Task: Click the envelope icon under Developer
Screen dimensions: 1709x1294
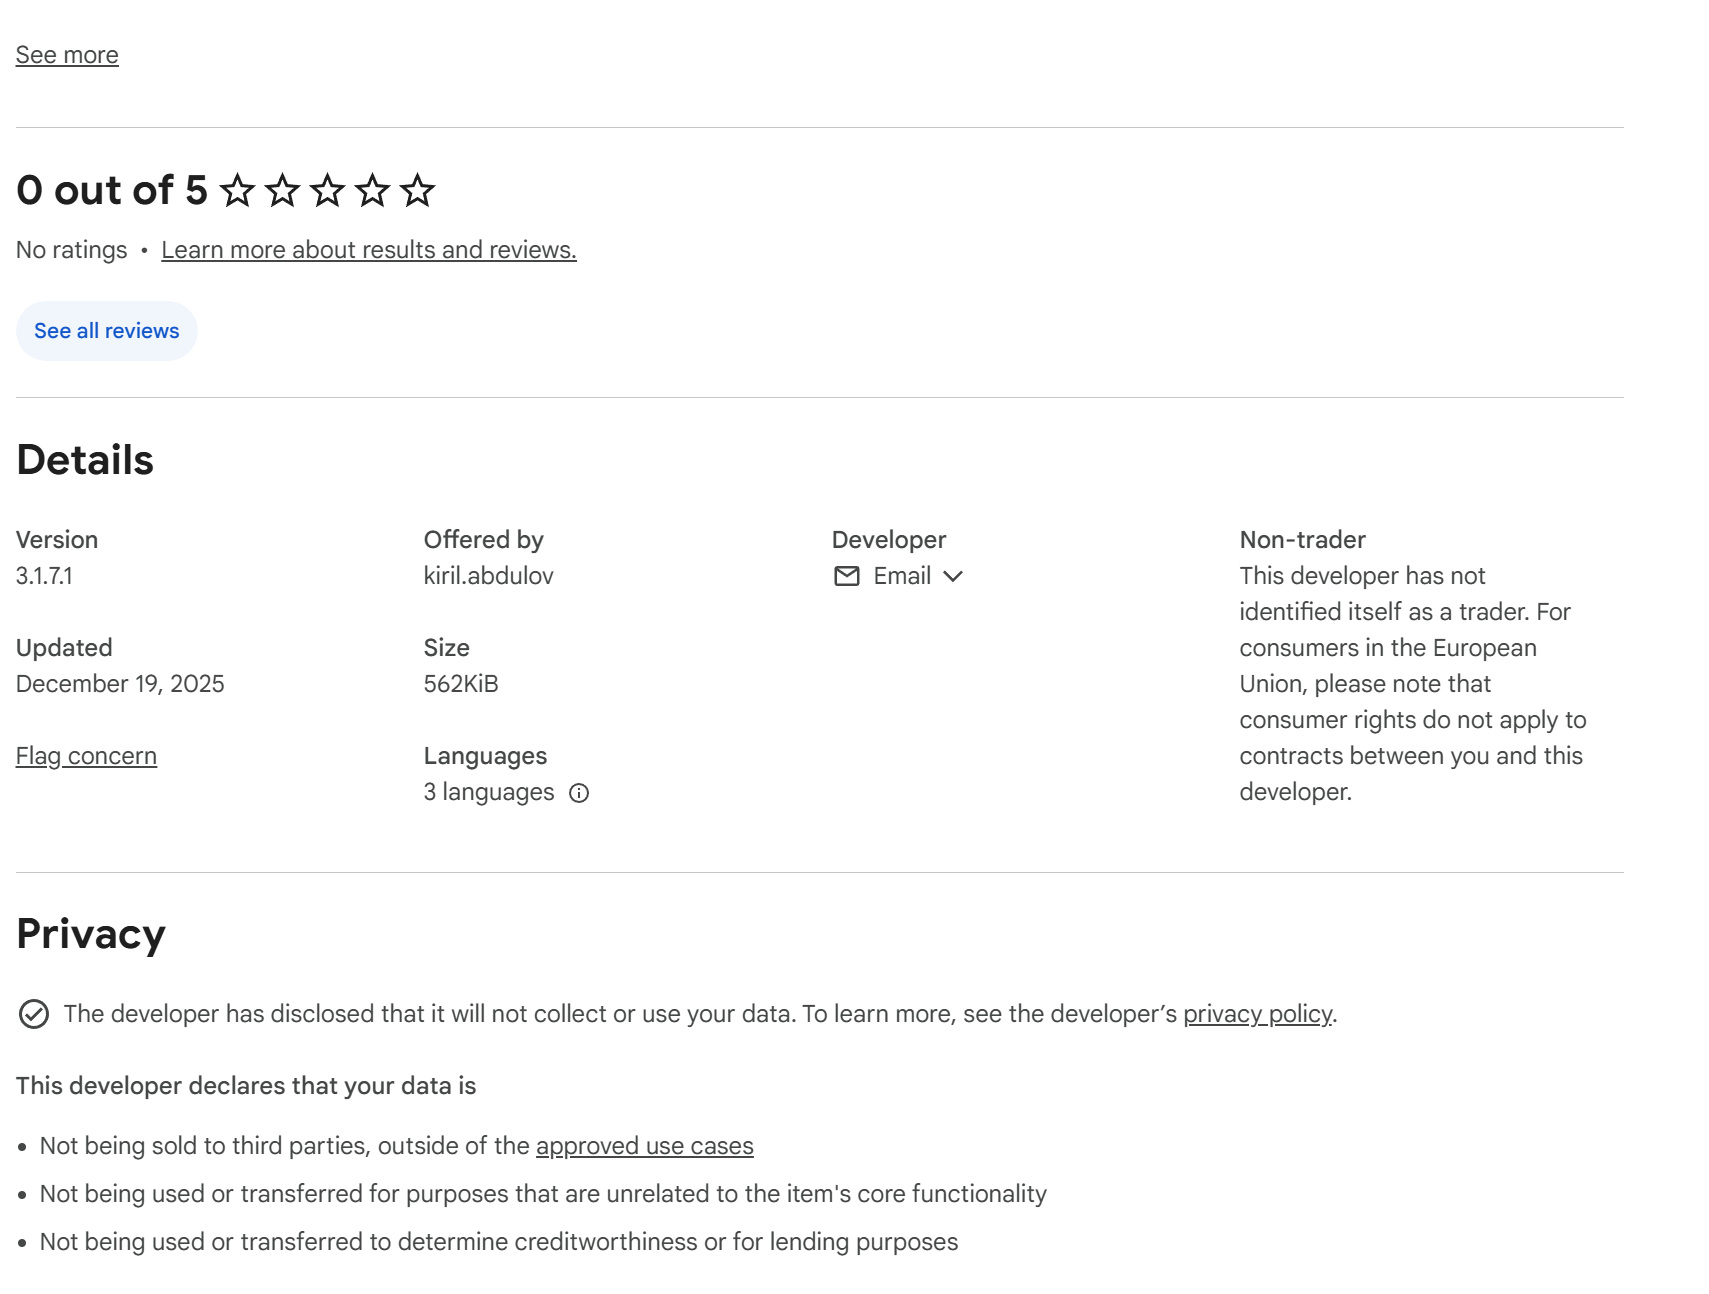Action: 846,576
